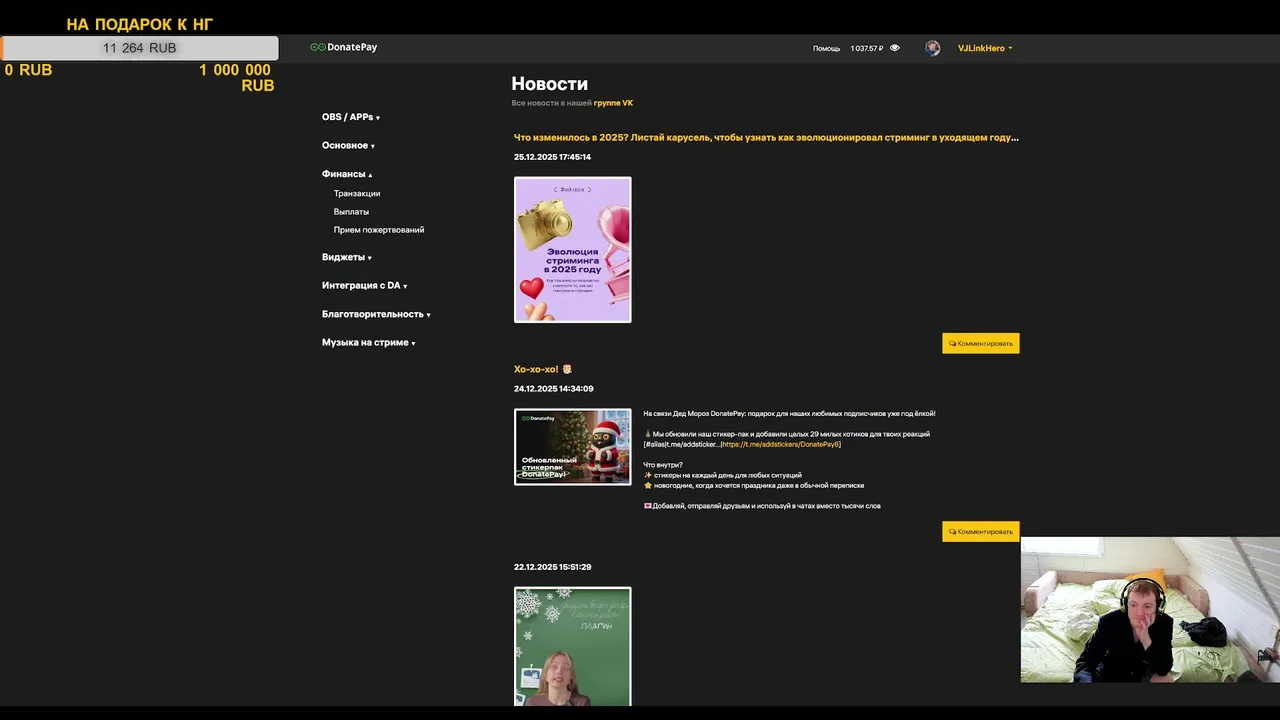1280x720 pixels.
Task: Follow the t.me/addstickers/DonatePay8 link
Action: 780,444
